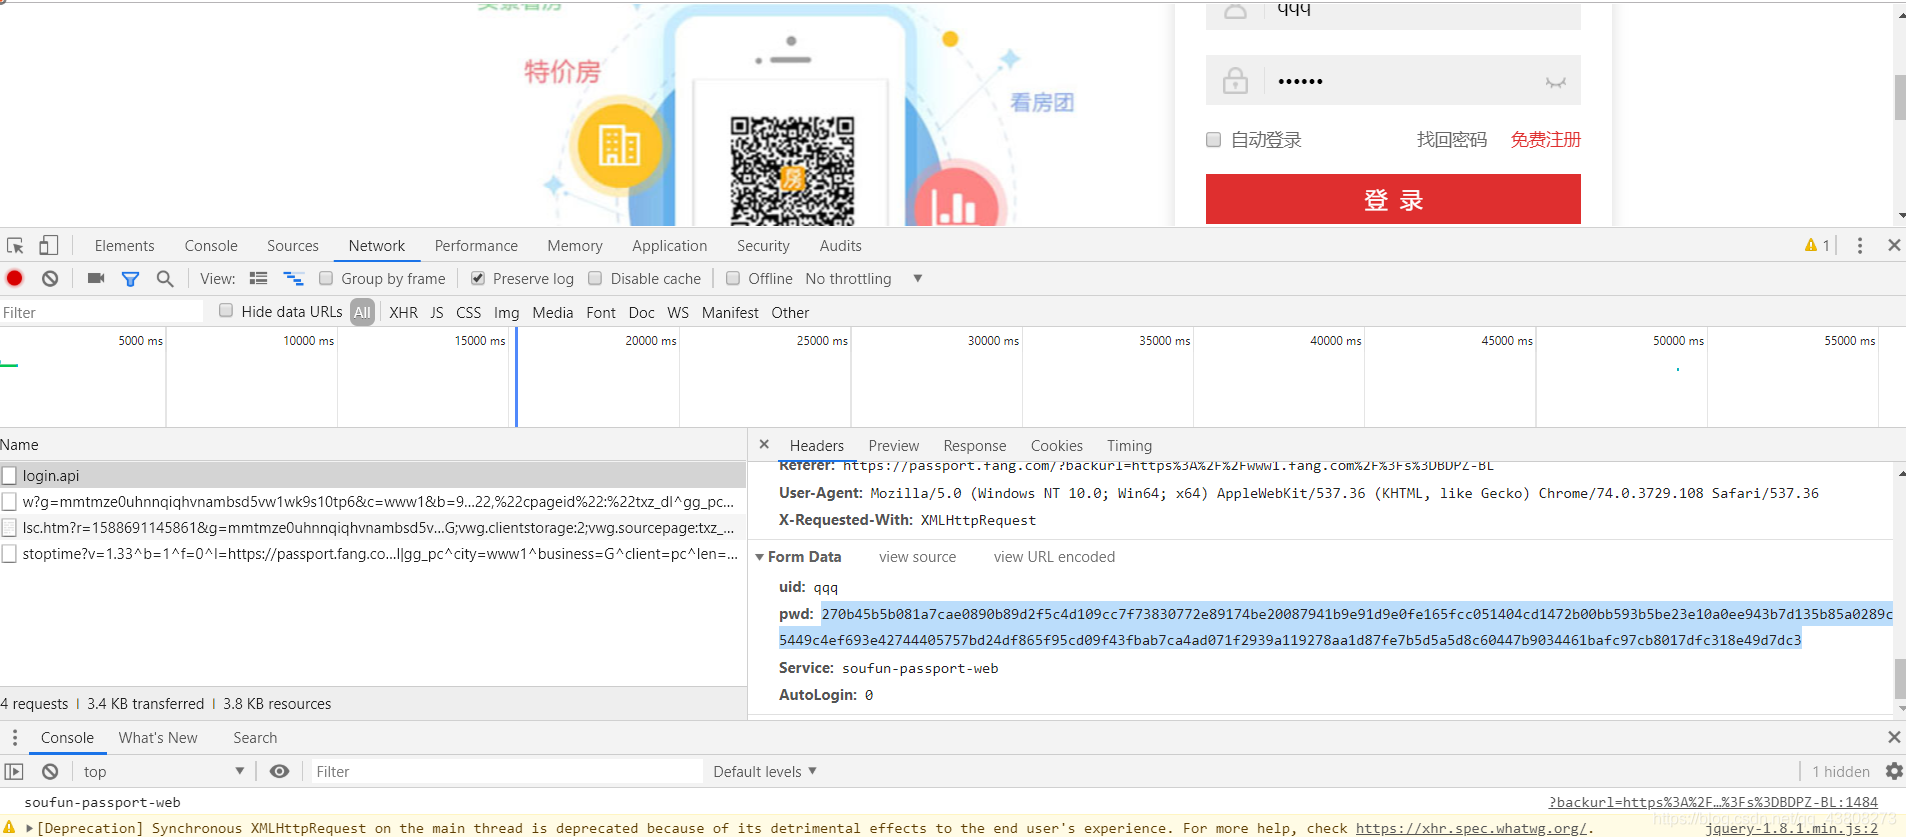Clear the console output
Viewport: 1906px width, 837px height.
coord(50,772)
